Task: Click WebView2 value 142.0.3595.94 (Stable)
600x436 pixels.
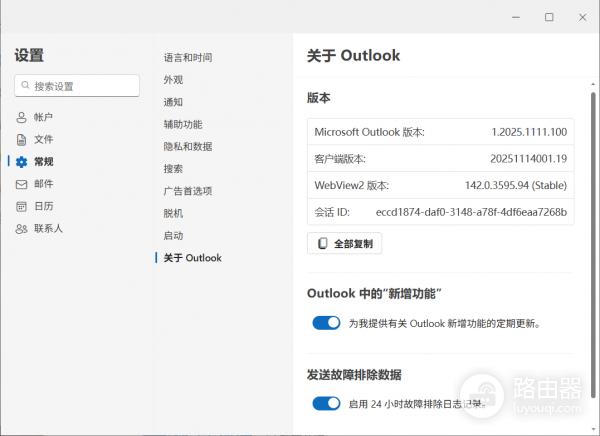Action: (x=516, y=185)
